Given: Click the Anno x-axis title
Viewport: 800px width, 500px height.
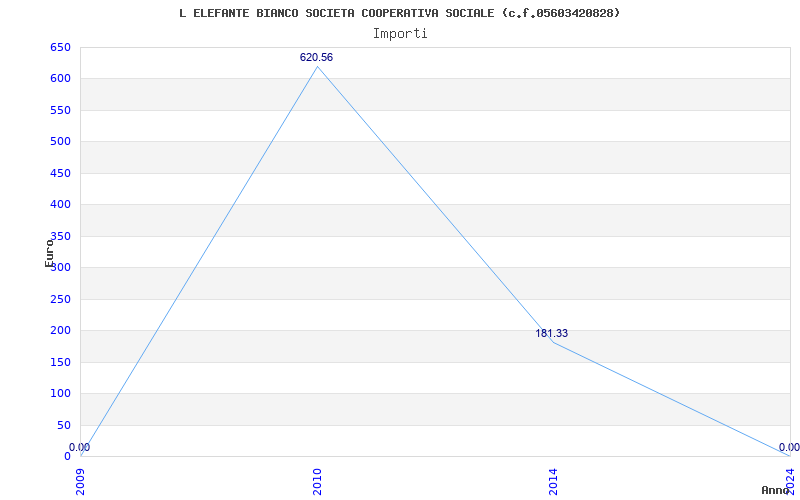Looking at the screenshot, I should point(776,490).
